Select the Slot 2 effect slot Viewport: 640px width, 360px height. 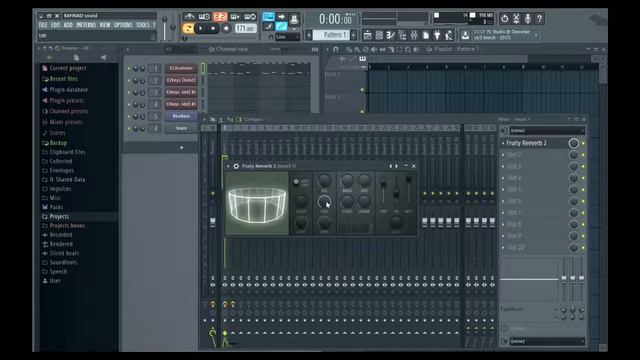[x=513, y=155]
